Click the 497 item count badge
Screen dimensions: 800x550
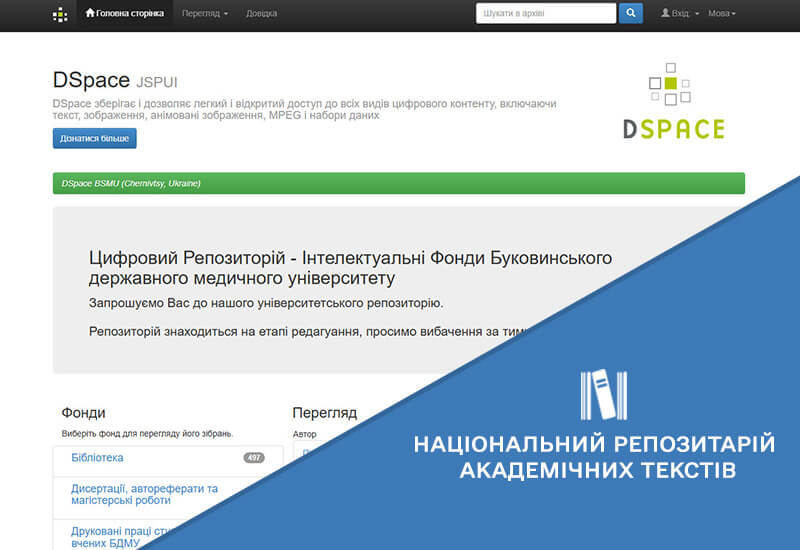click(x=254, y=458)
